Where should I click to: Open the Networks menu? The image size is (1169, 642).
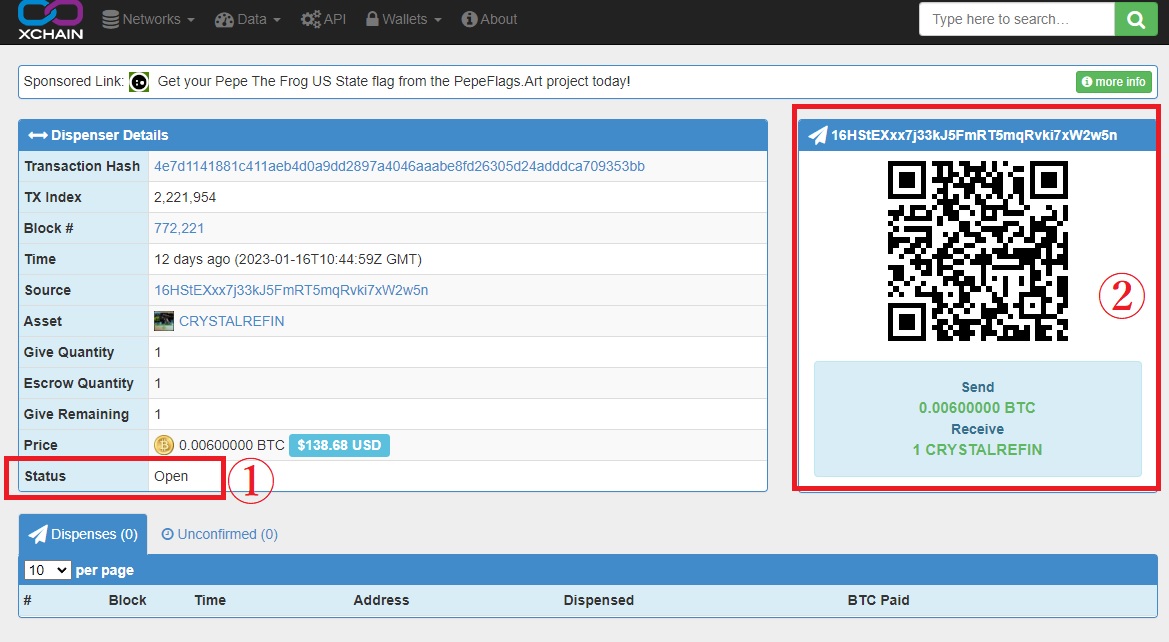point(148,19)
